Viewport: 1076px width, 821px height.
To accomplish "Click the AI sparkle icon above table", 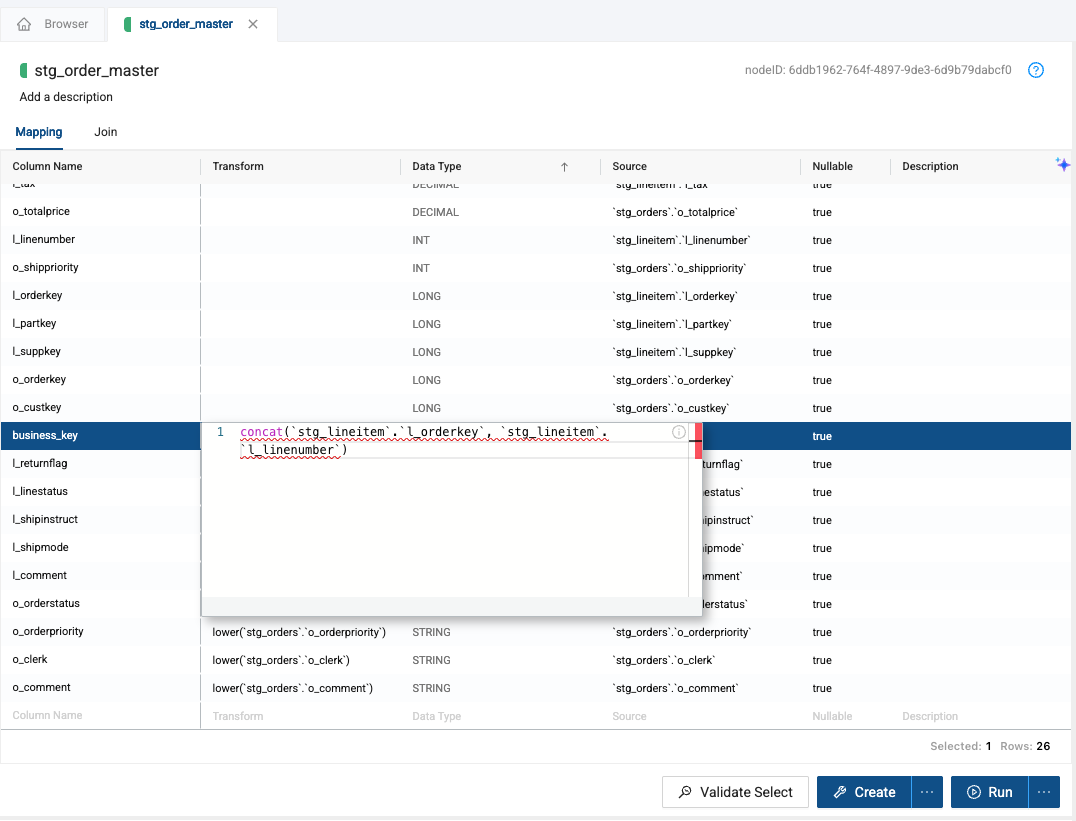I will point(1062,164).
